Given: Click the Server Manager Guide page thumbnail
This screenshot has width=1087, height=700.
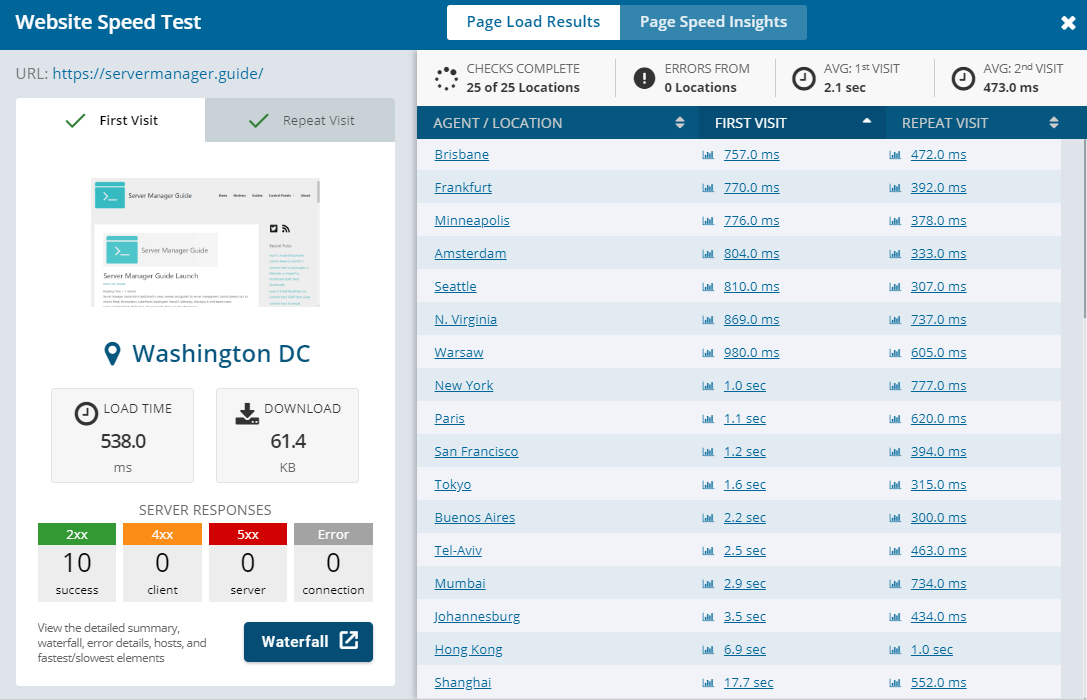Looking at the screenshot, I should click(x=205, y=243).
